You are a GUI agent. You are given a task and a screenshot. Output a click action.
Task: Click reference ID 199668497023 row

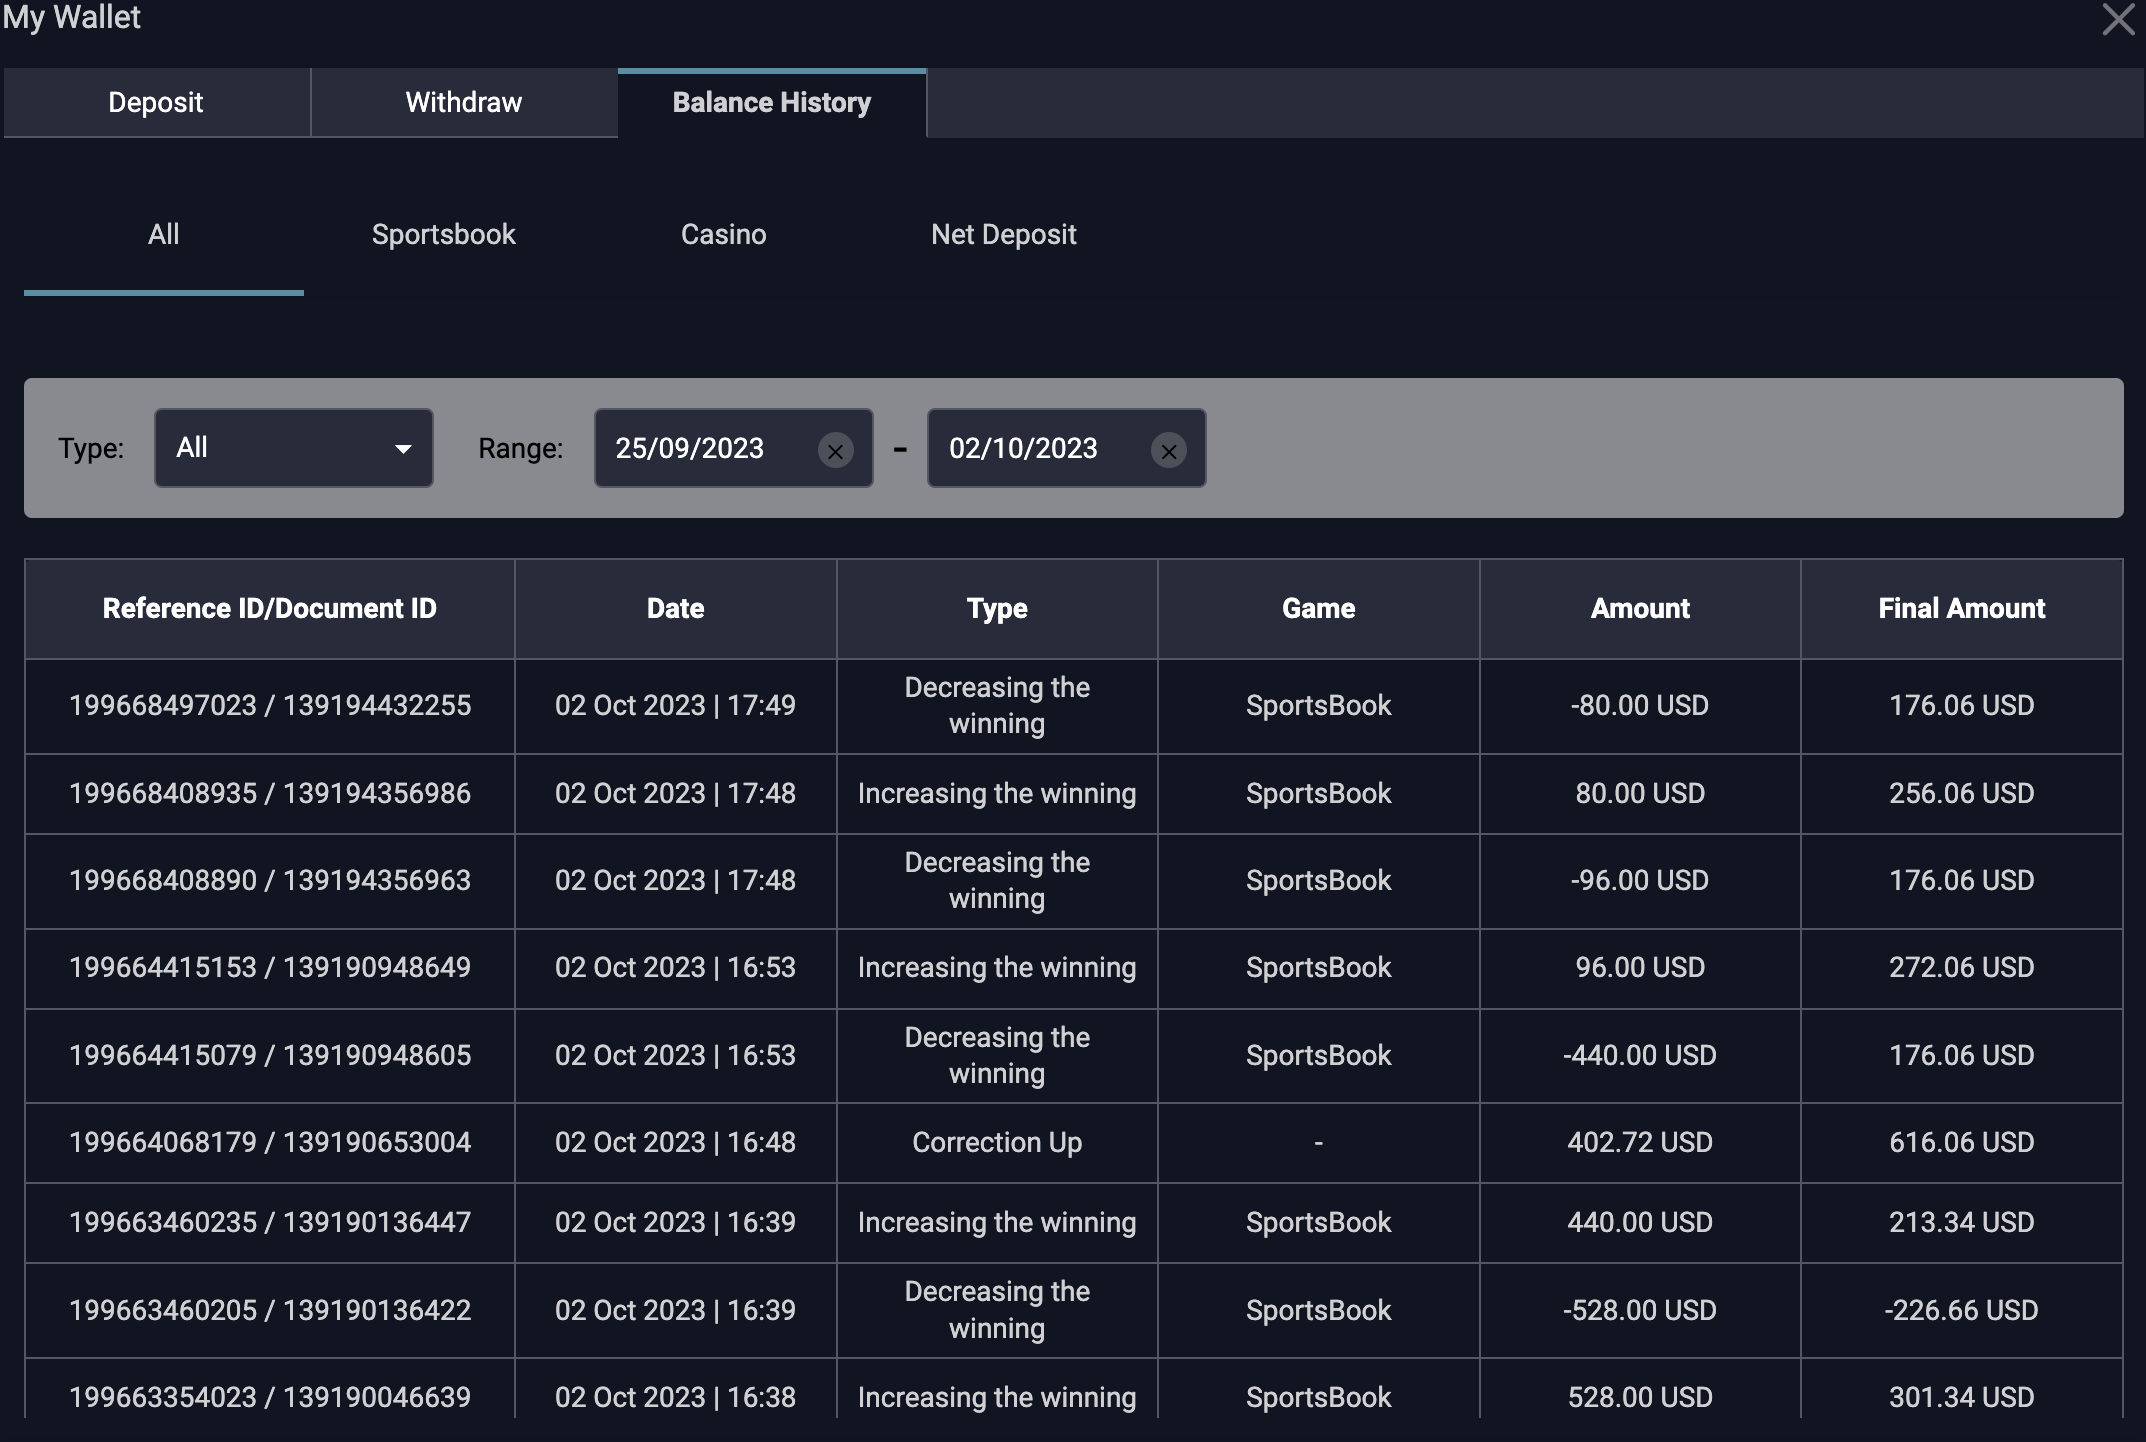270,705
